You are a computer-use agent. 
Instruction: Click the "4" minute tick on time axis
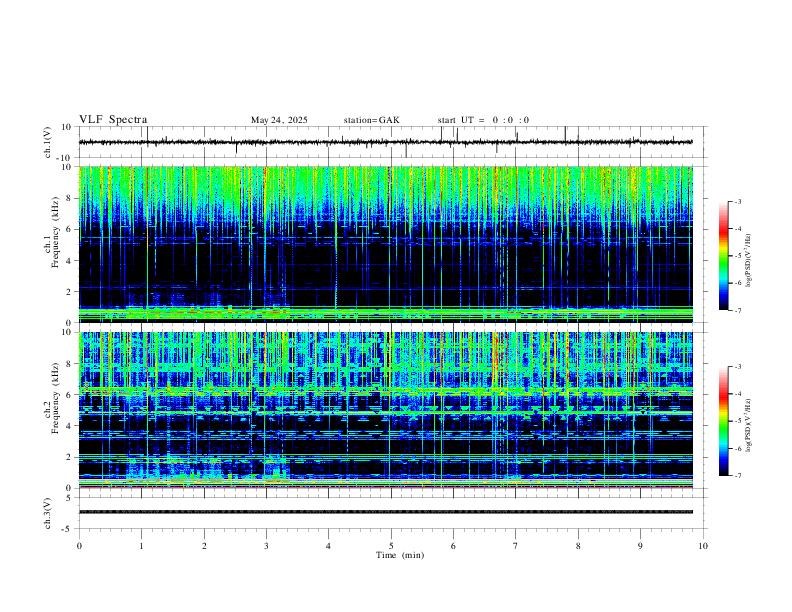tap(328, 546)
